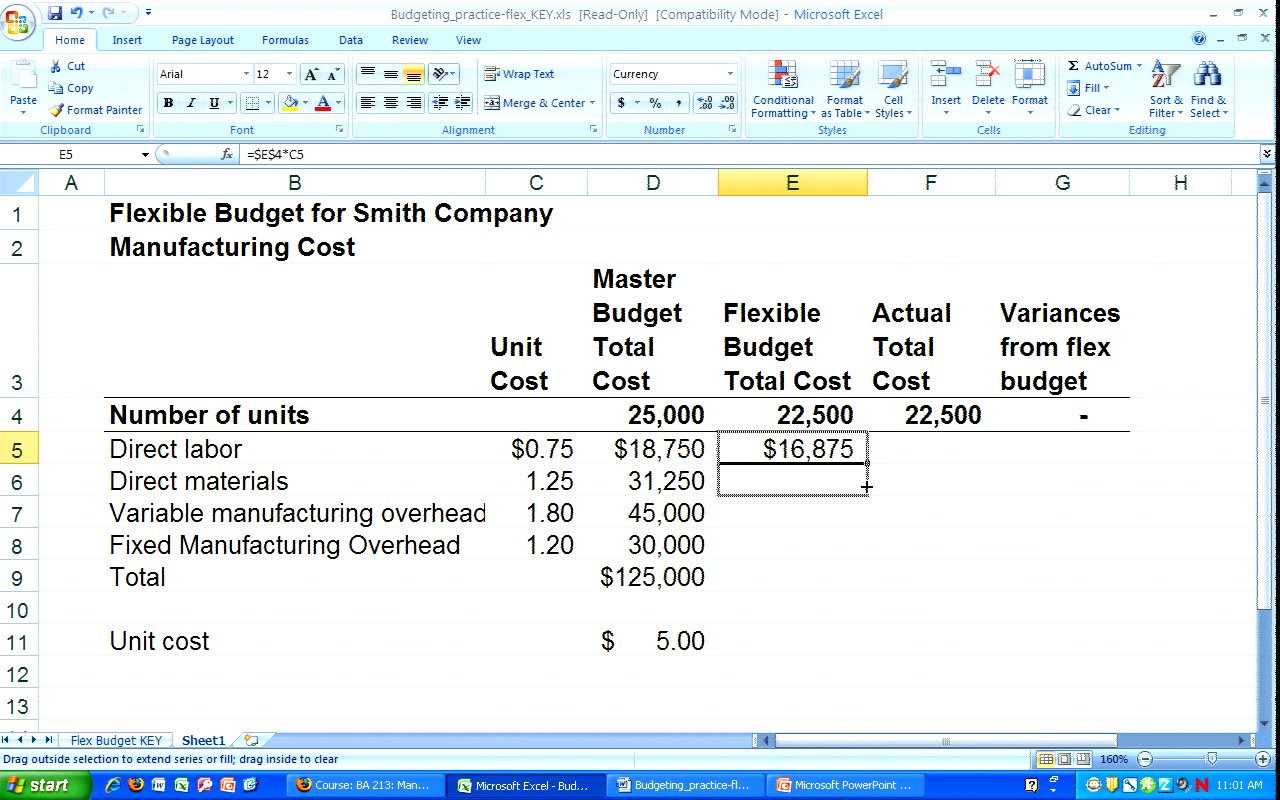Image resolution: width=1280 pixels, height=800 pixels.
Task: Expand the Currency number format dropdown
Action: pyautogui.click(x=730, y=74)
